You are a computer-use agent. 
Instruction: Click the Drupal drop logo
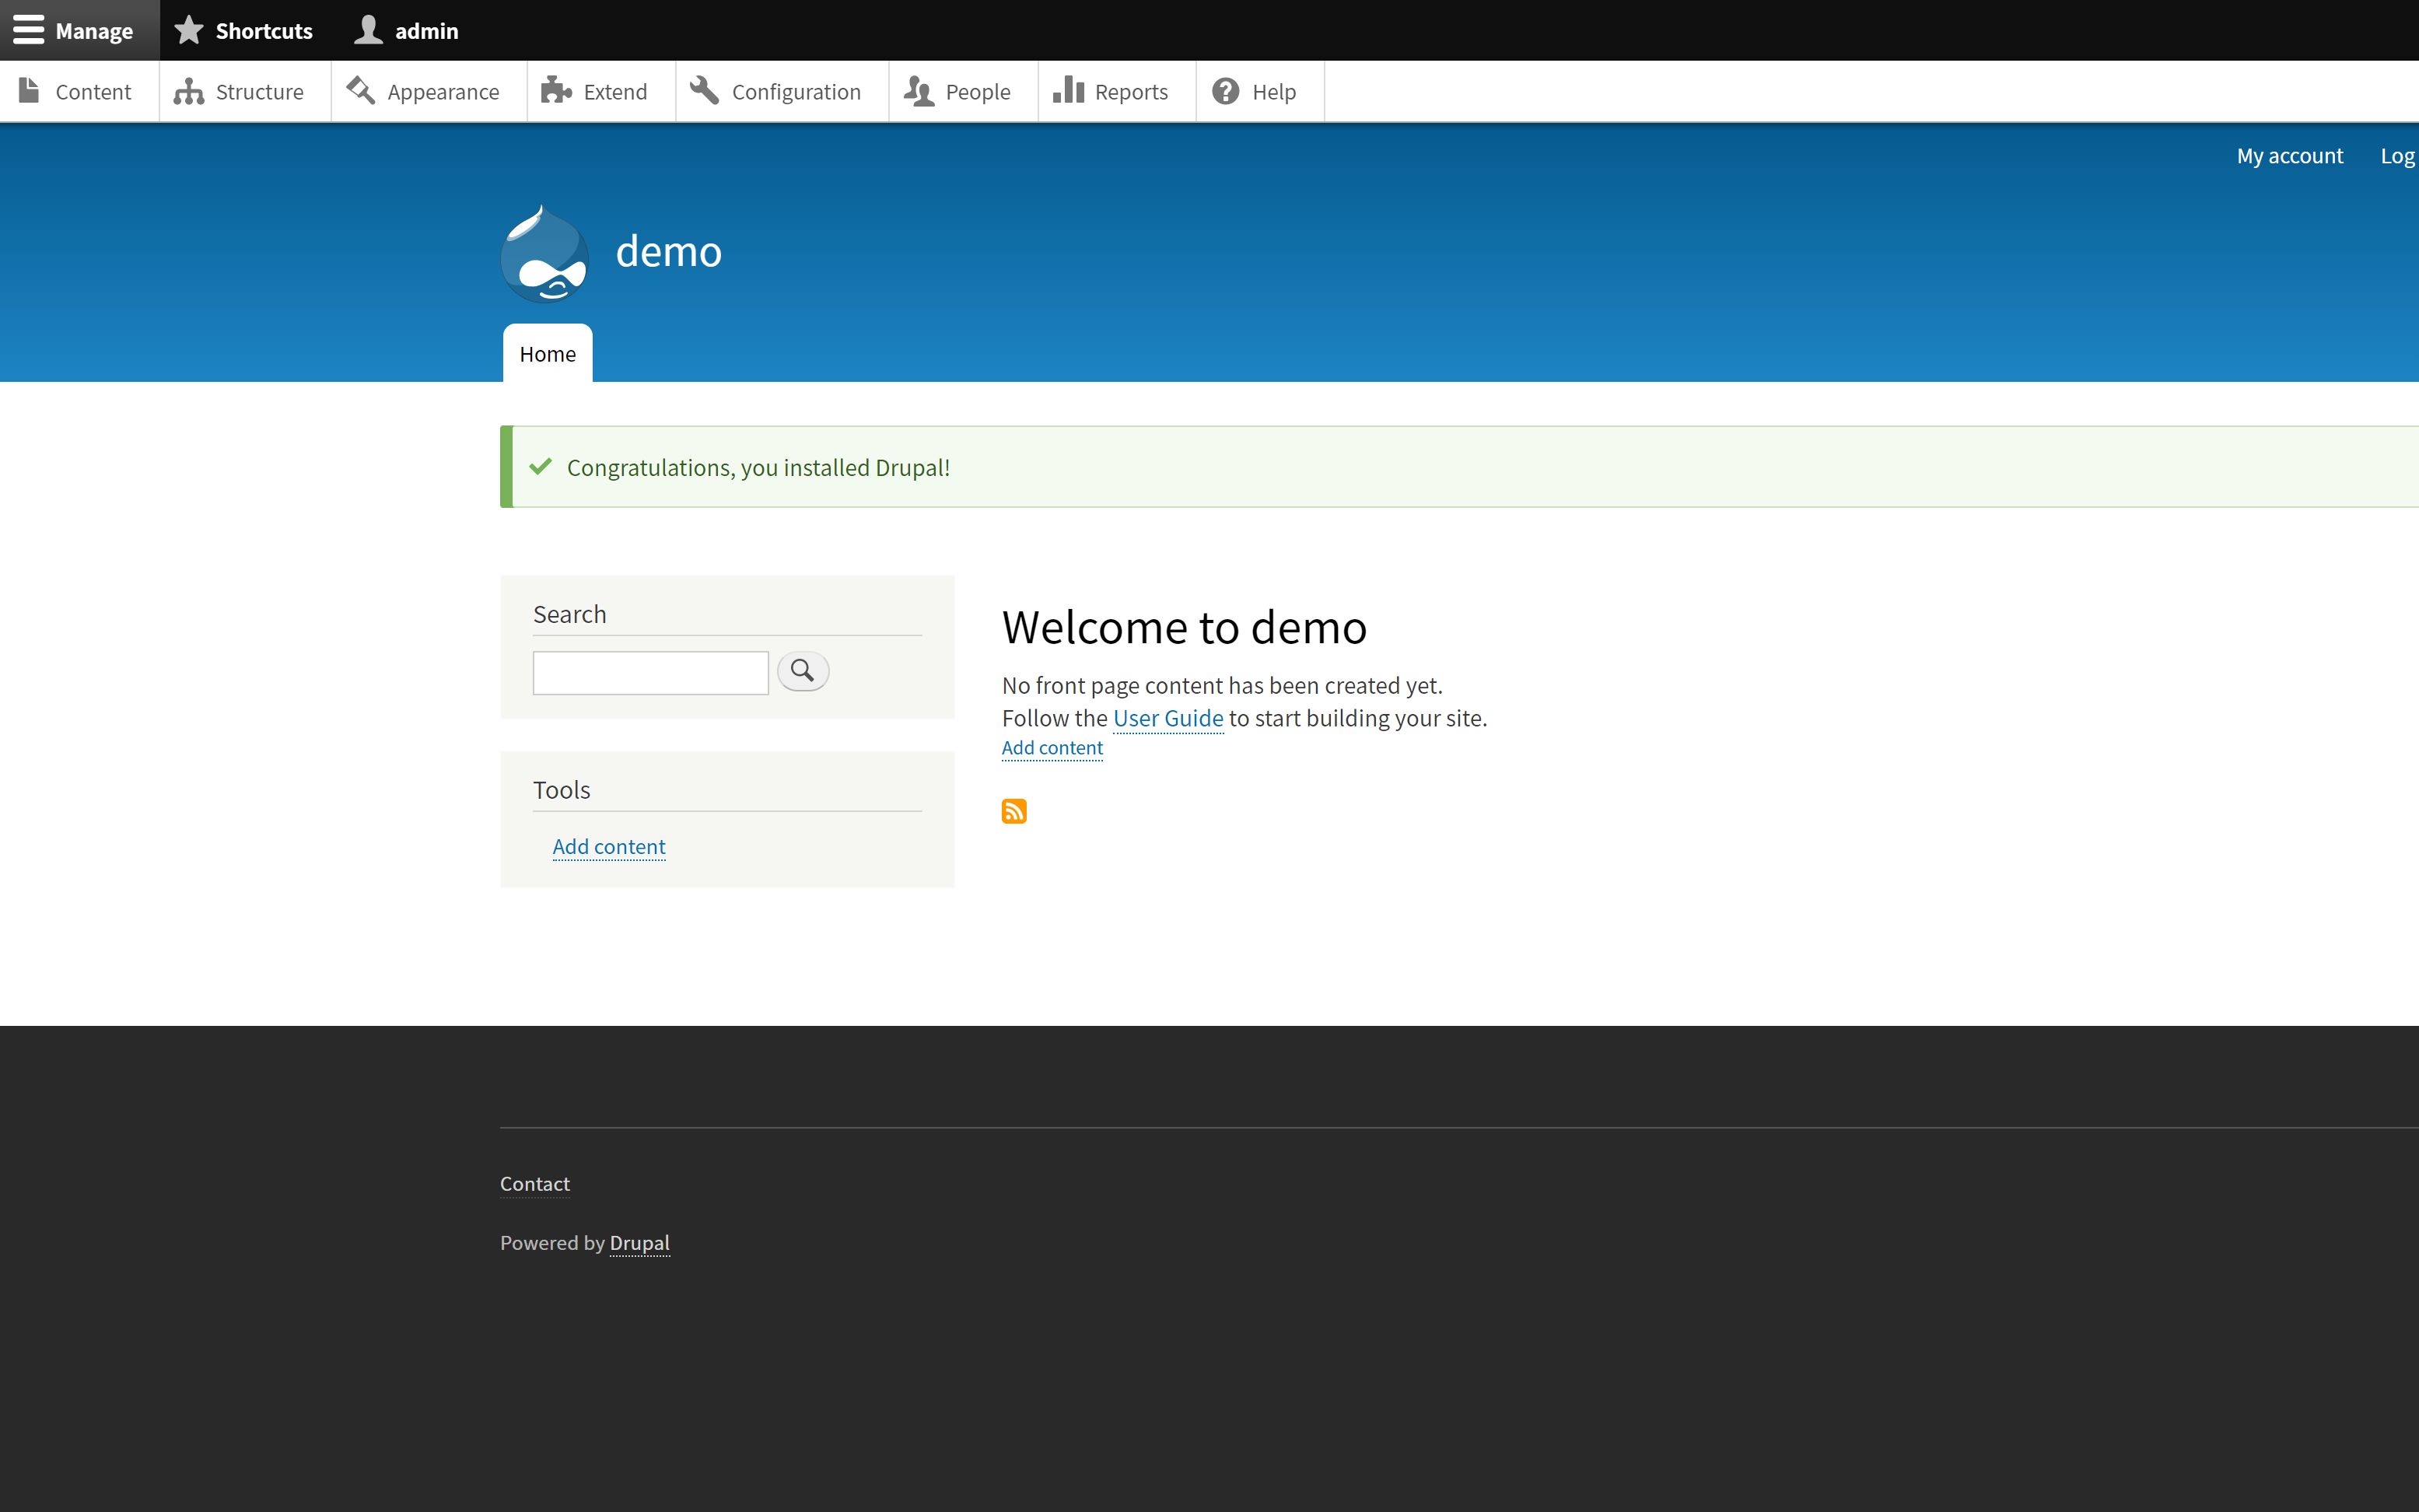click(544, 253)
